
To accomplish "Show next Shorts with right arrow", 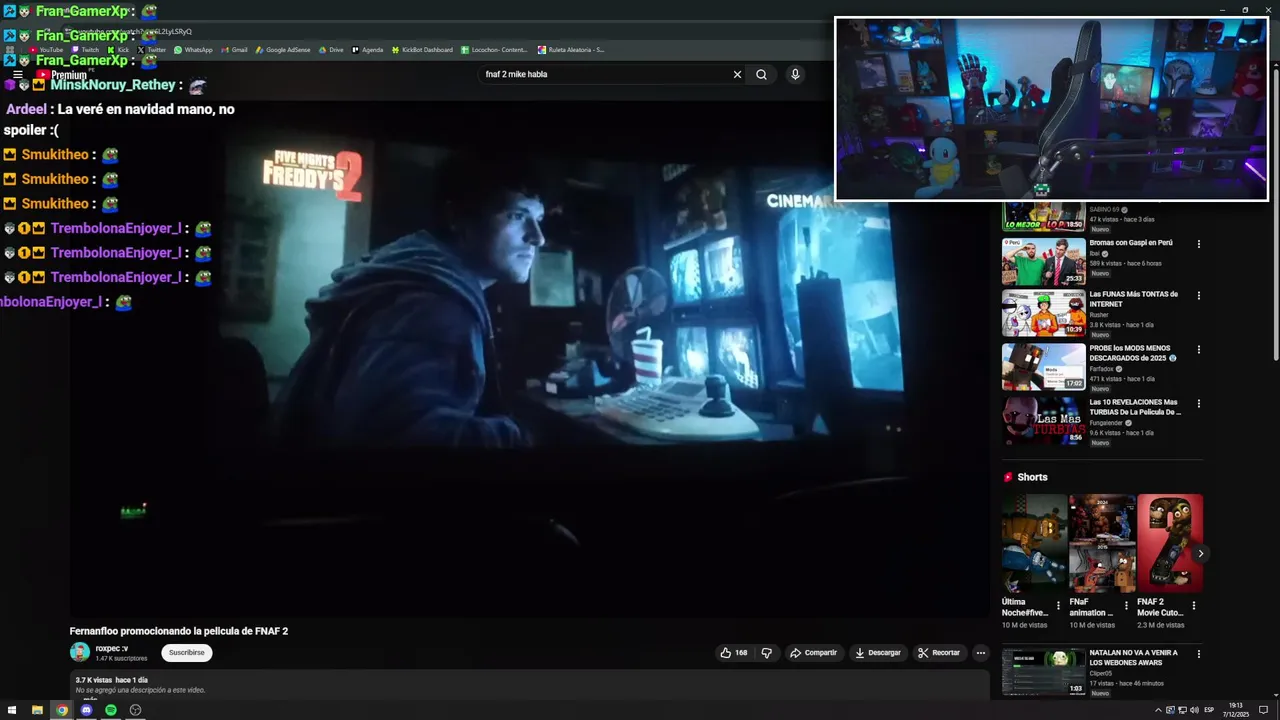I will coord(1200,554).
